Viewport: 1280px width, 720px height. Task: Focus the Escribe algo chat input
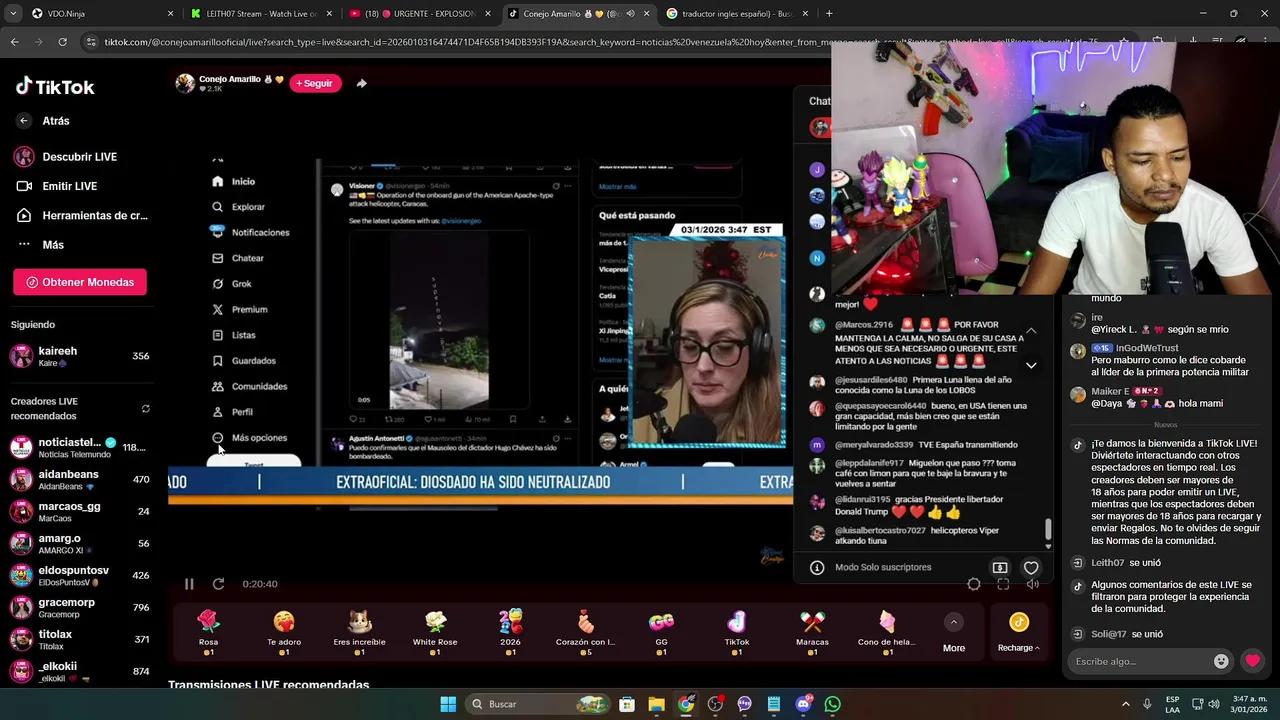coord(1140,661)
